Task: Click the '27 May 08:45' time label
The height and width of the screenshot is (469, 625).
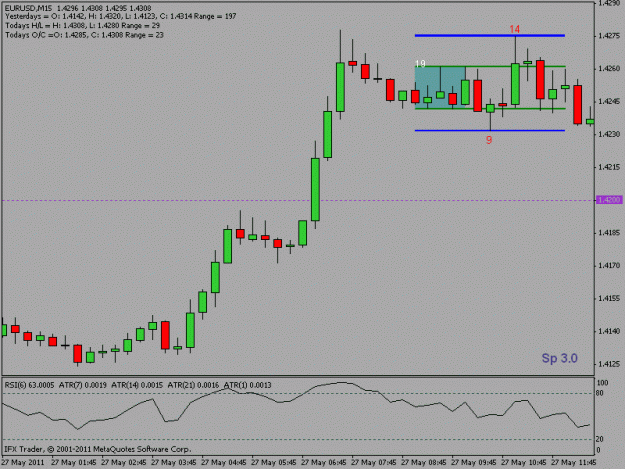Action: click(x=423, y=463)
